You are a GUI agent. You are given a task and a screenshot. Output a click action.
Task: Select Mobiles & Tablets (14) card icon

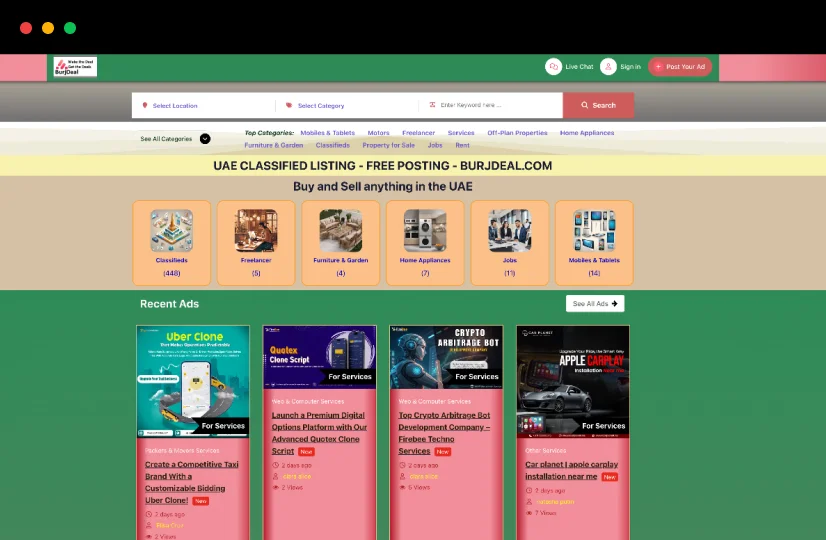[594, 231]
